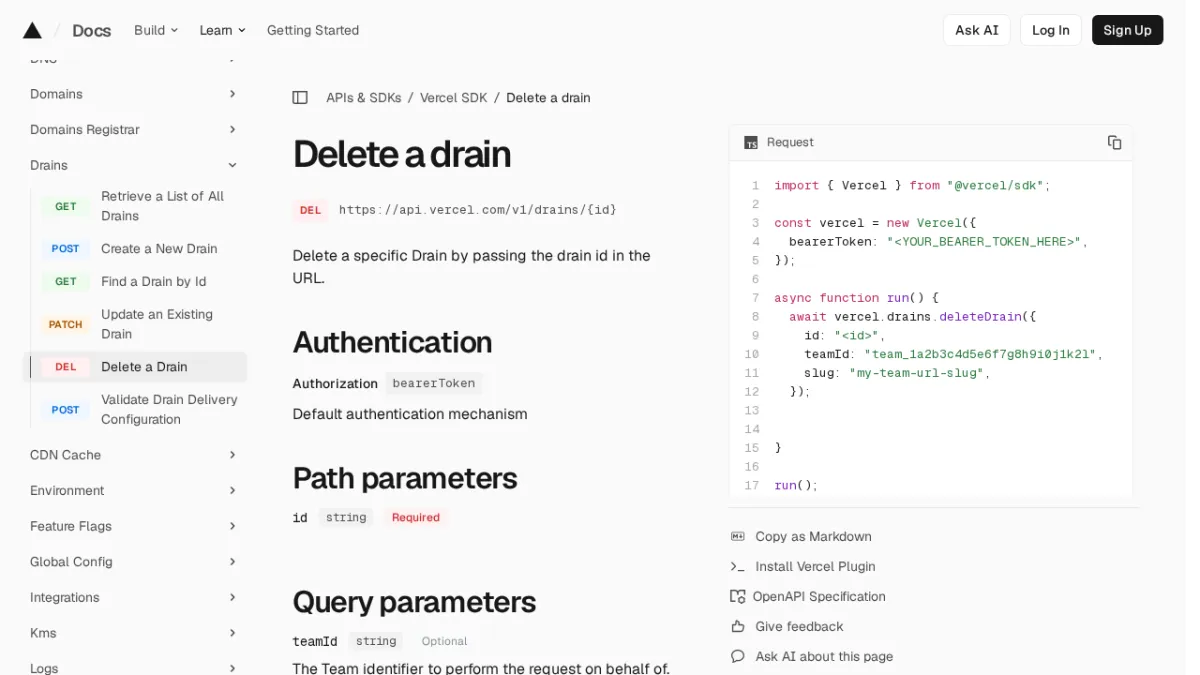Toggle the sidebar panel icon
The height and width of the screenshot is (675, 1200).
(300, 98)
